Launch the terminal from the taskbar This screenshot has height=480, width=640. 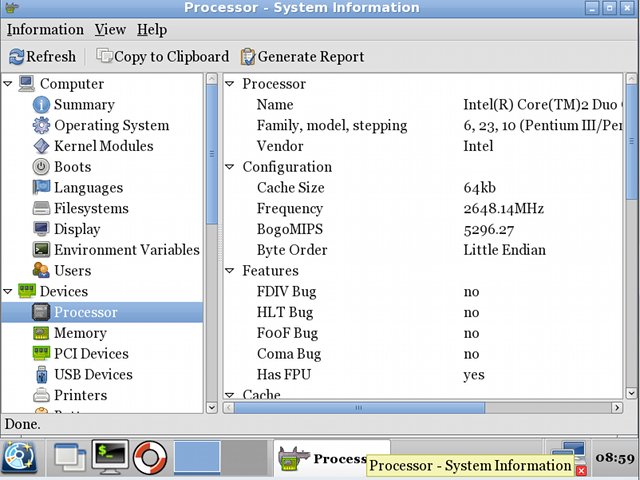[110, 457]
